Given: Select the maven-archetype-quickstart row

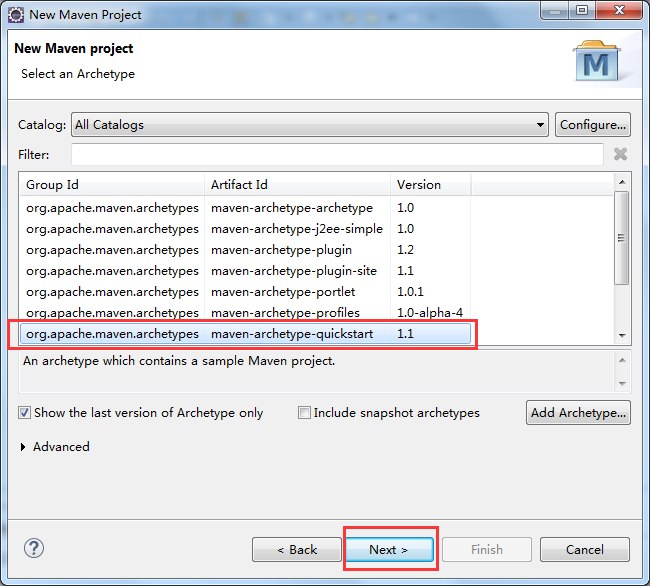Looking at the screenshot, I should 245,334.
